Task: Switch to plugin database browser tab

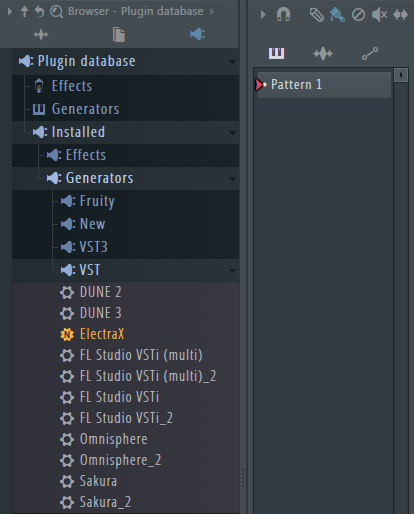Action: tap(197, 34)
